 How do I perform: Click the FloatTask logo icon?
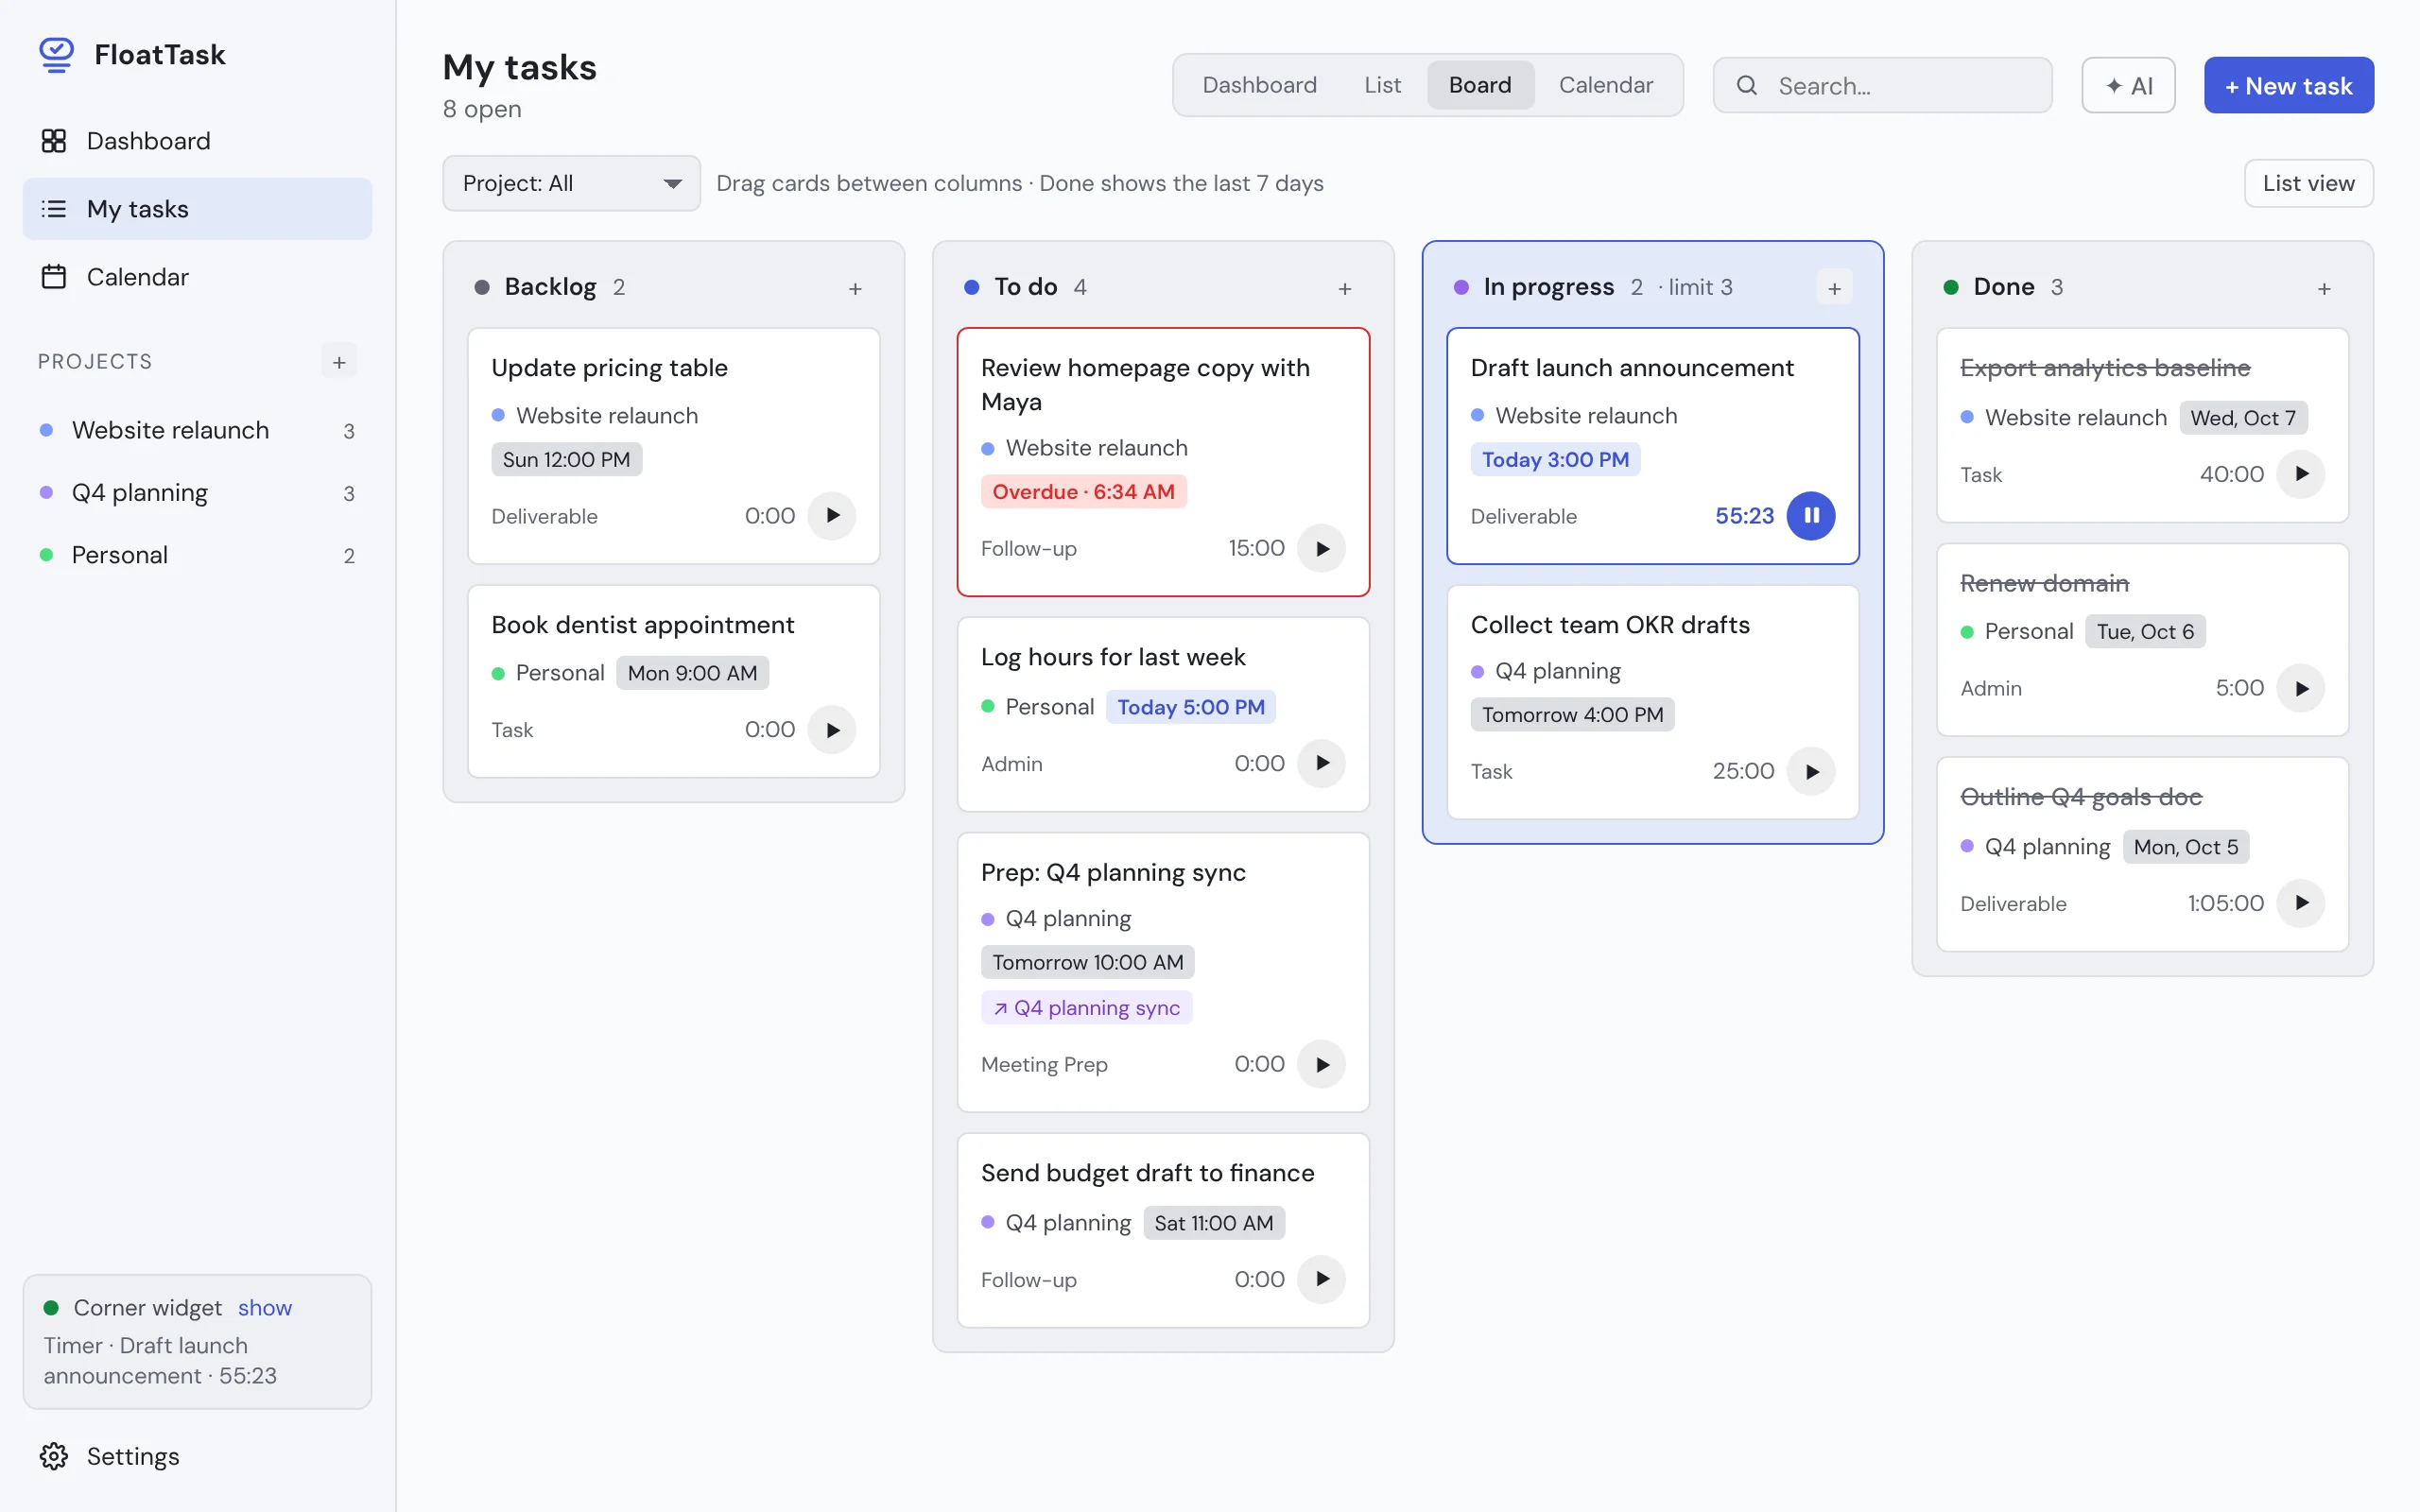(56, 55)
